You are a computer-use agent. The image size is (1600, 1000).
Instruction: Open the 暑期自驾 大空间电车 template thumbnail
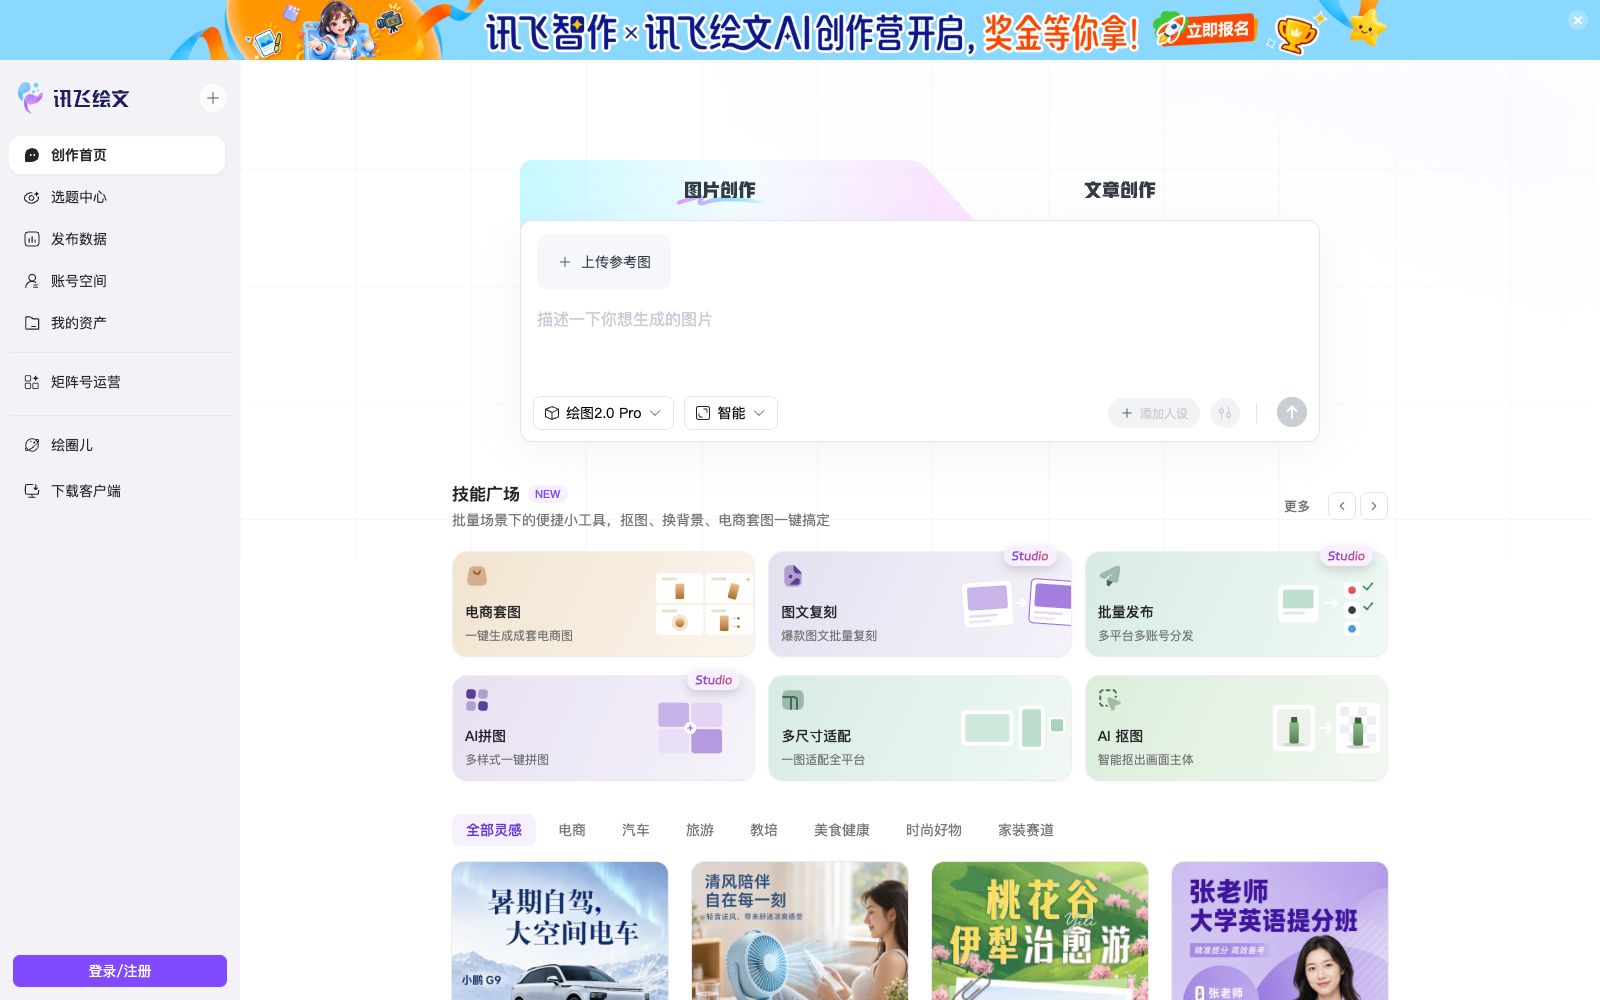coord(560,931)
